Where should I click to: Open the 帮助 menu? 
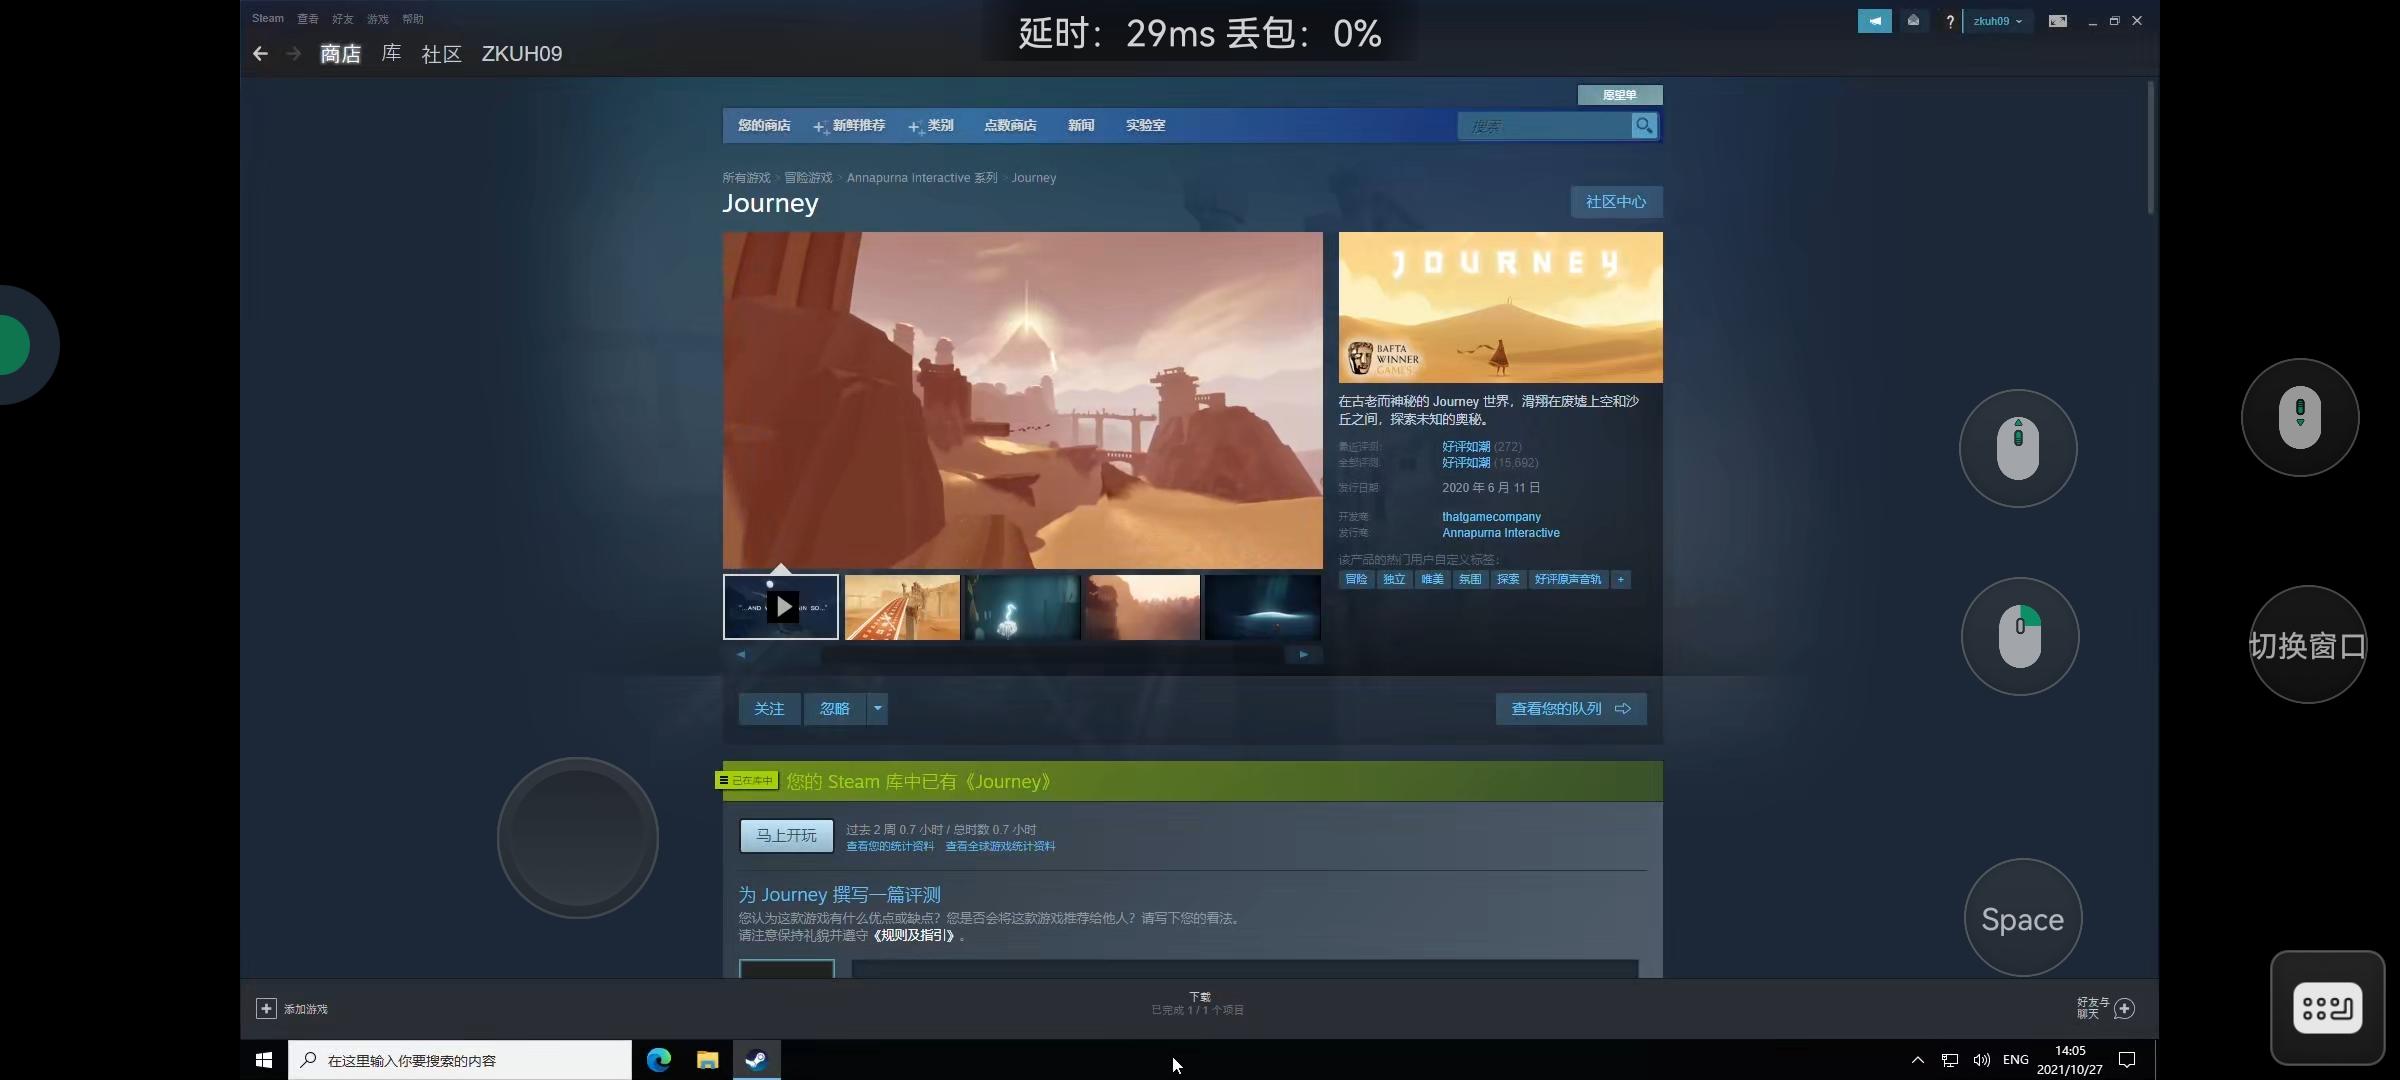412,19
